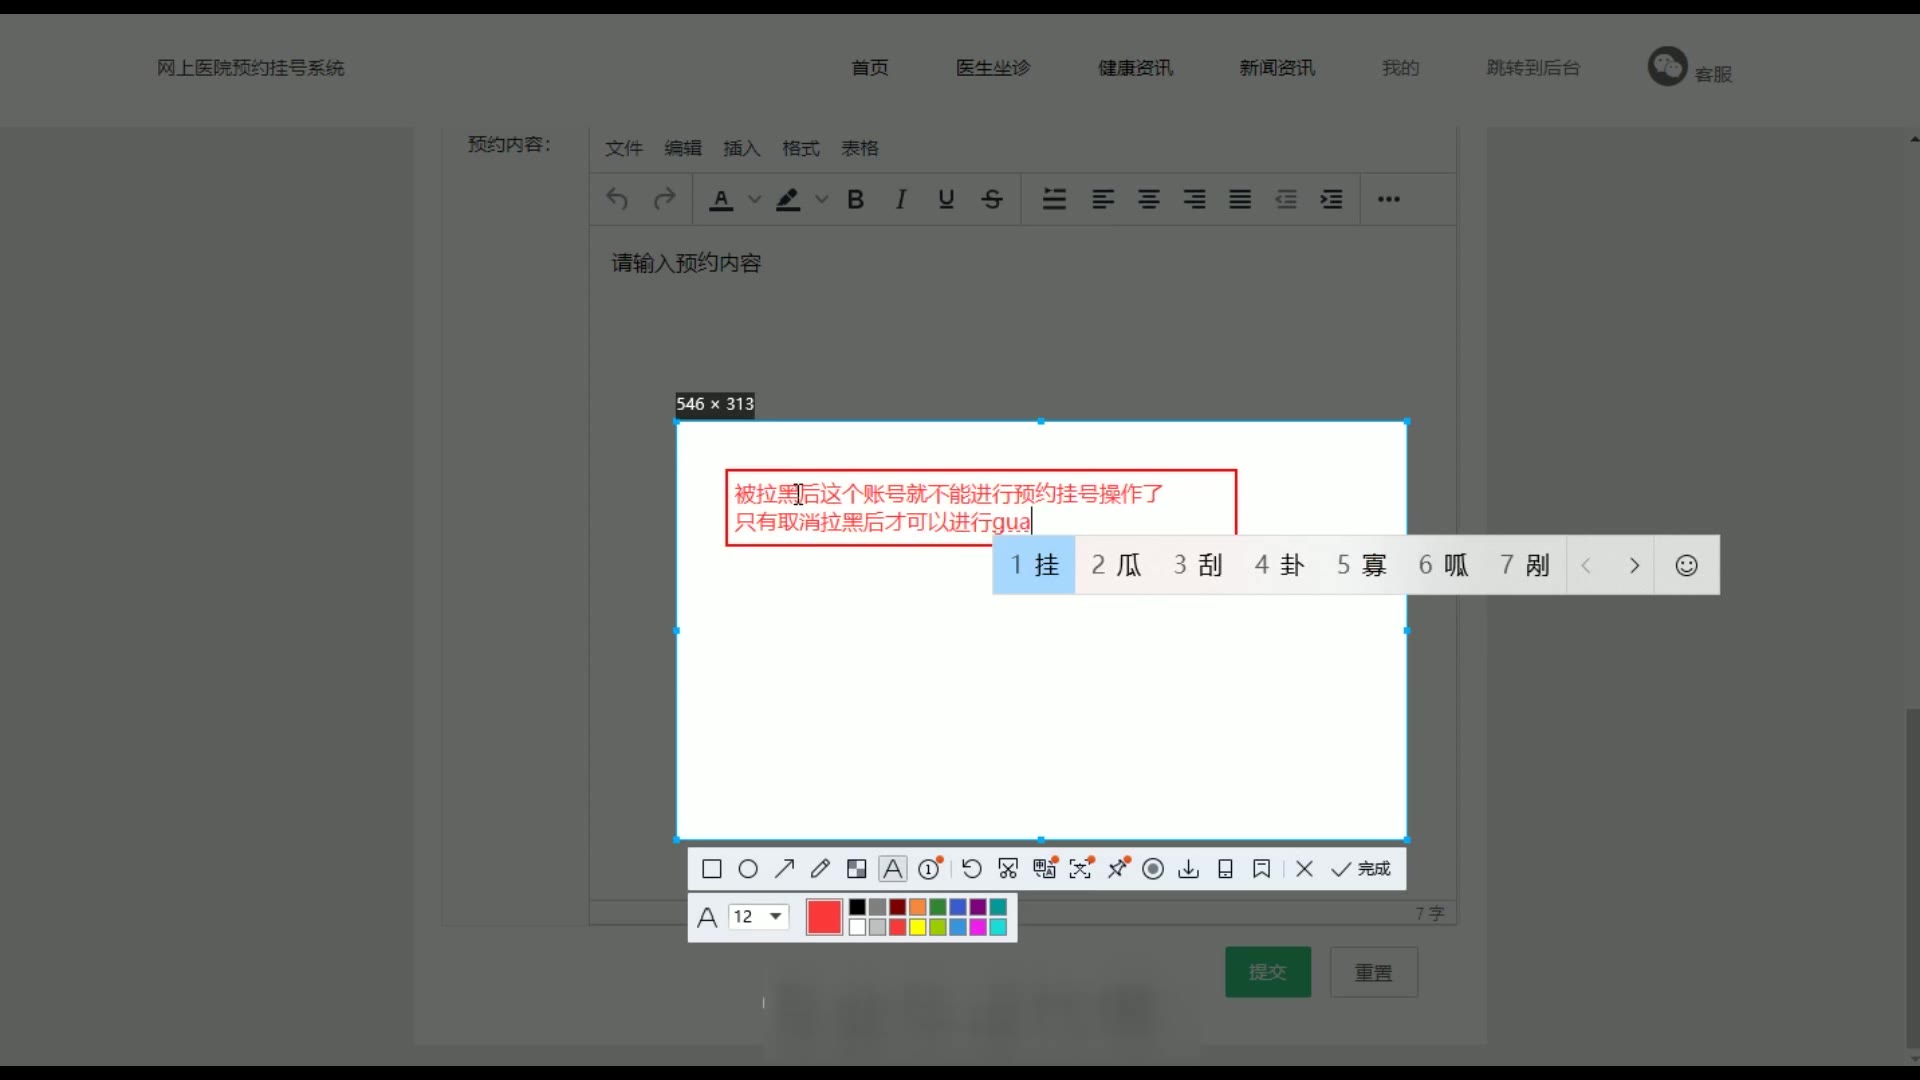Save screenshot with download icon
The image size is (1920, 1080).
click(1188, 869)
